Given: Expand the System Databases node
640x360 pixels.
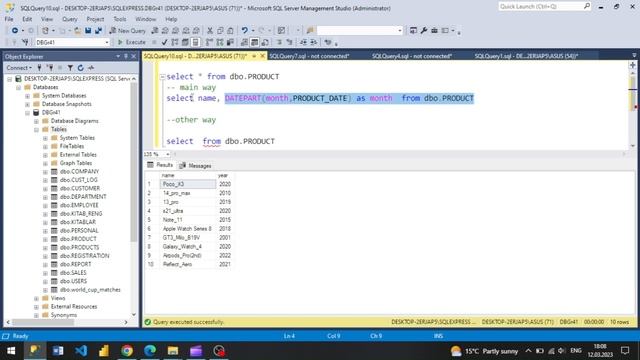Looking at the screenshot, I should (x=27, y=96).
